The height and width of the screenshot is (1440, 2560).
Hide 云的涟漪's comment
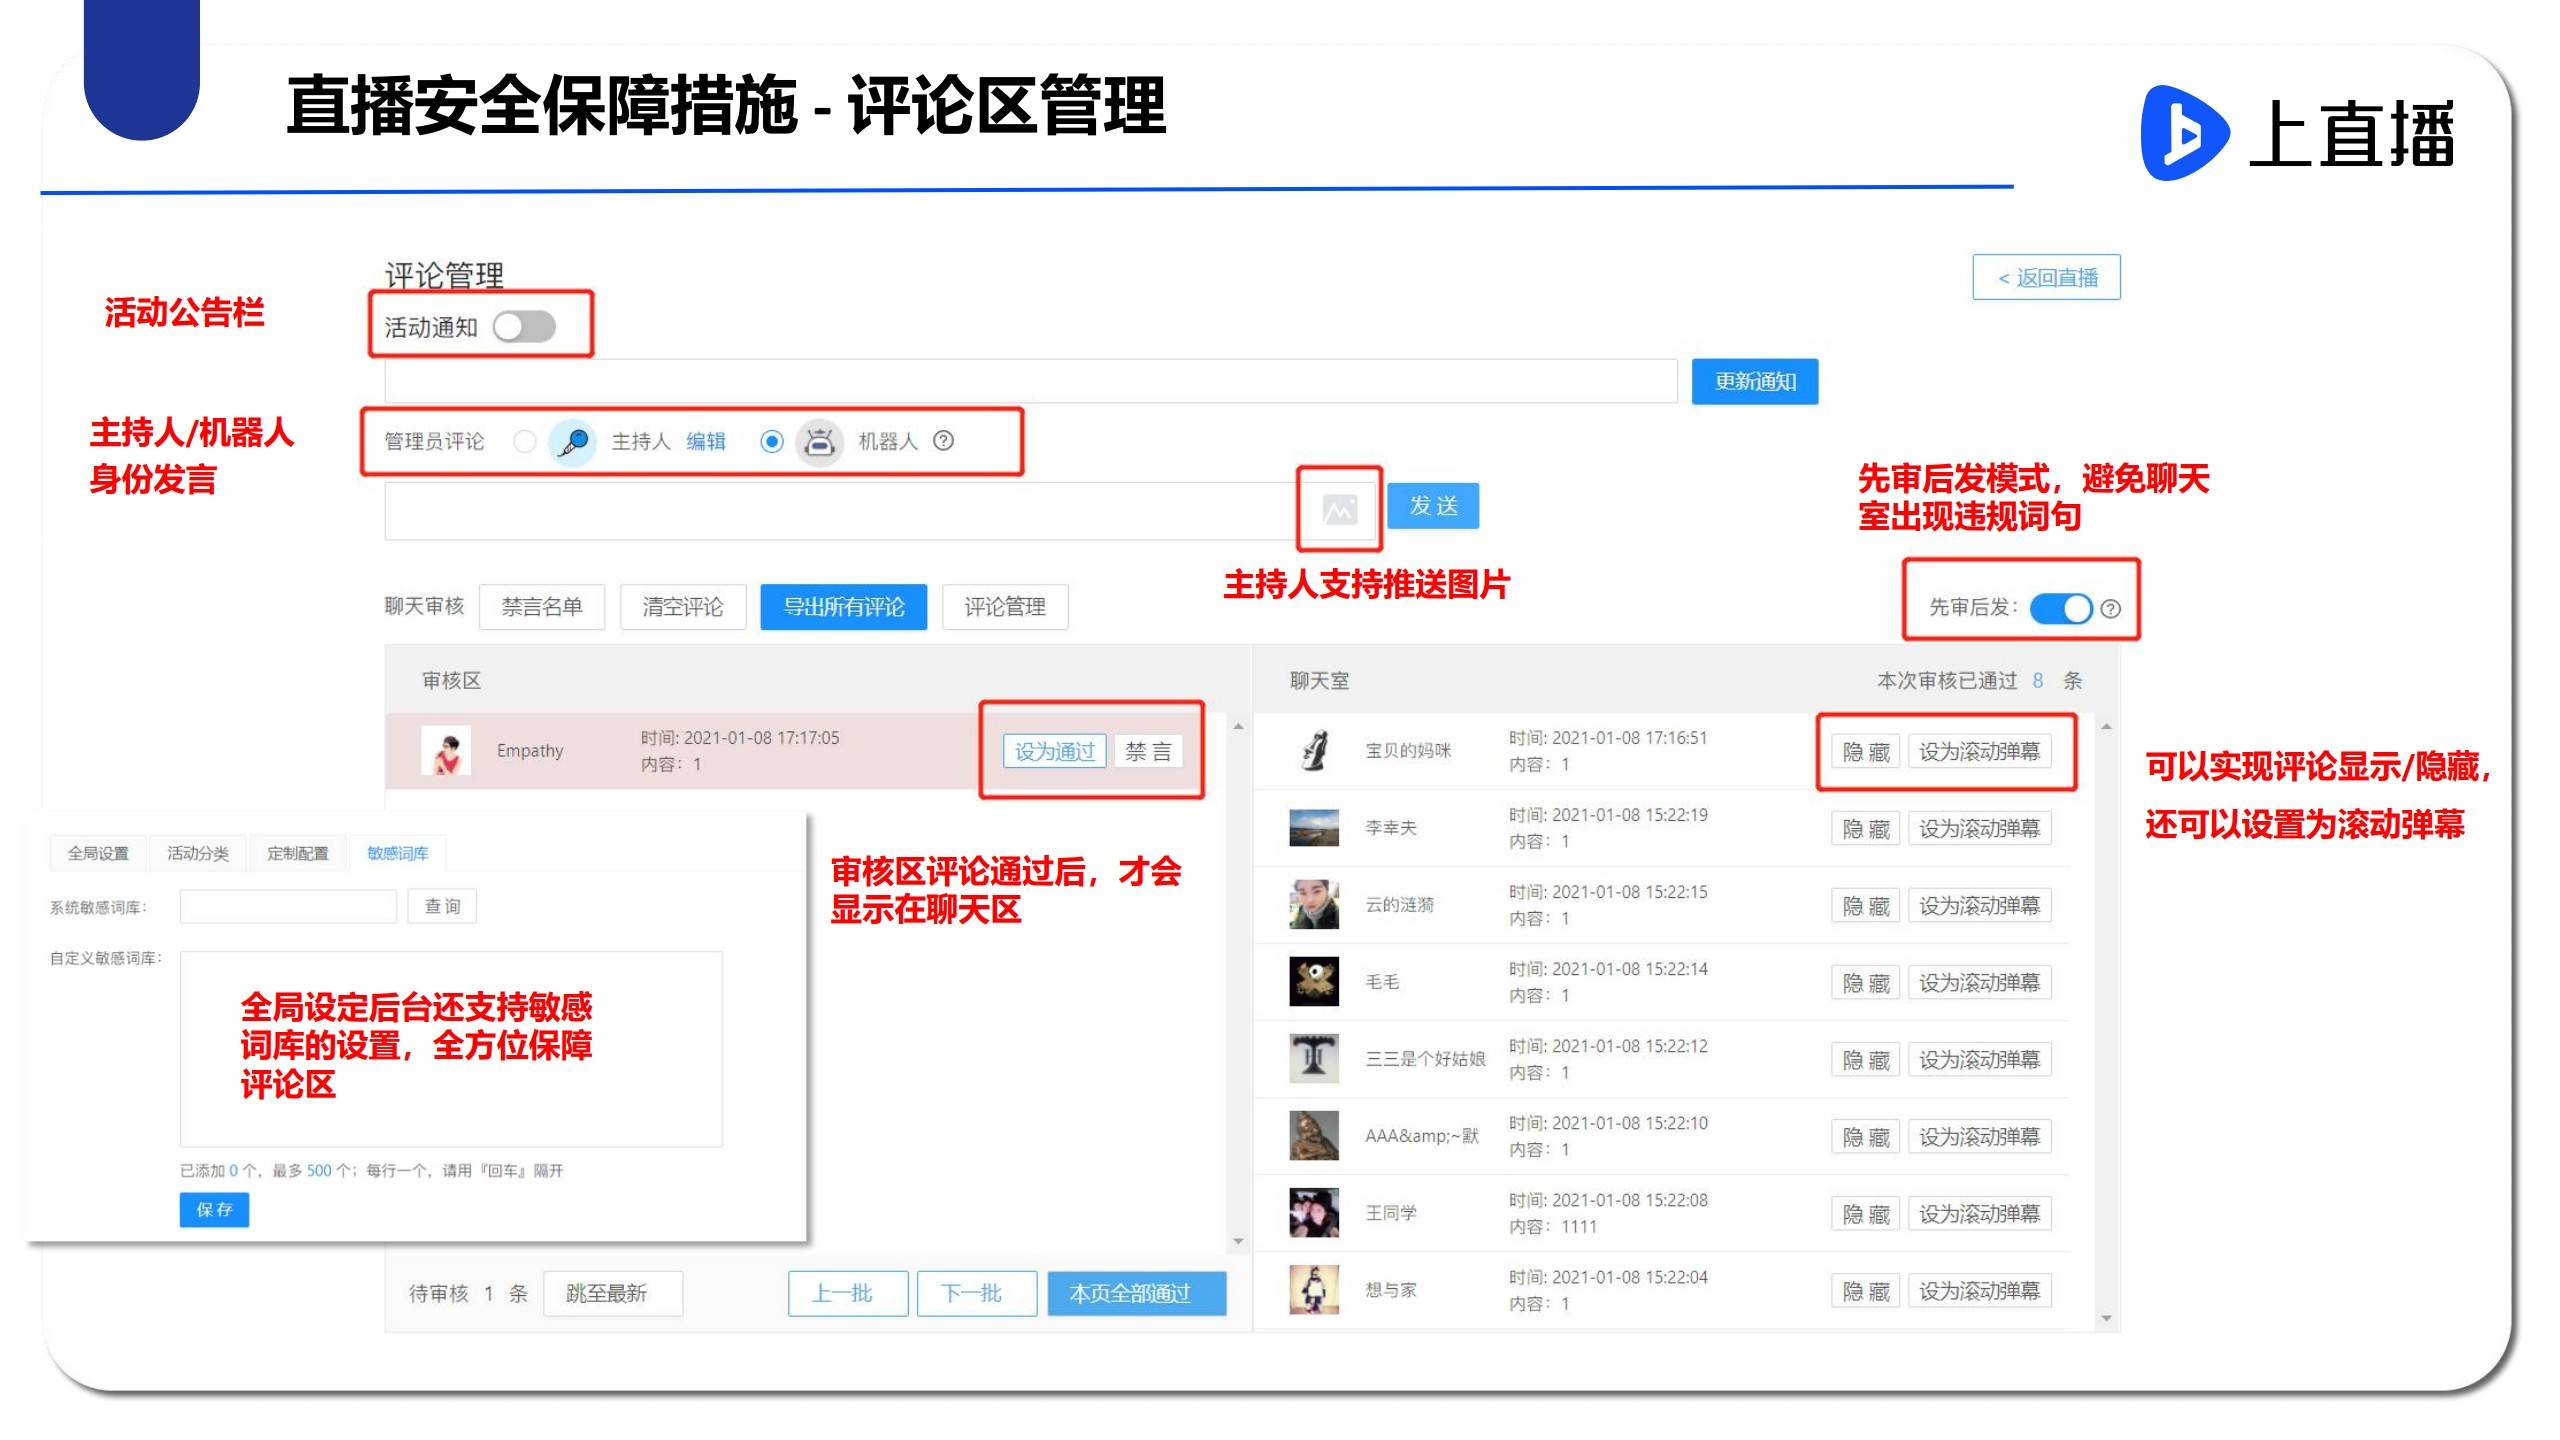(1866, 905)
